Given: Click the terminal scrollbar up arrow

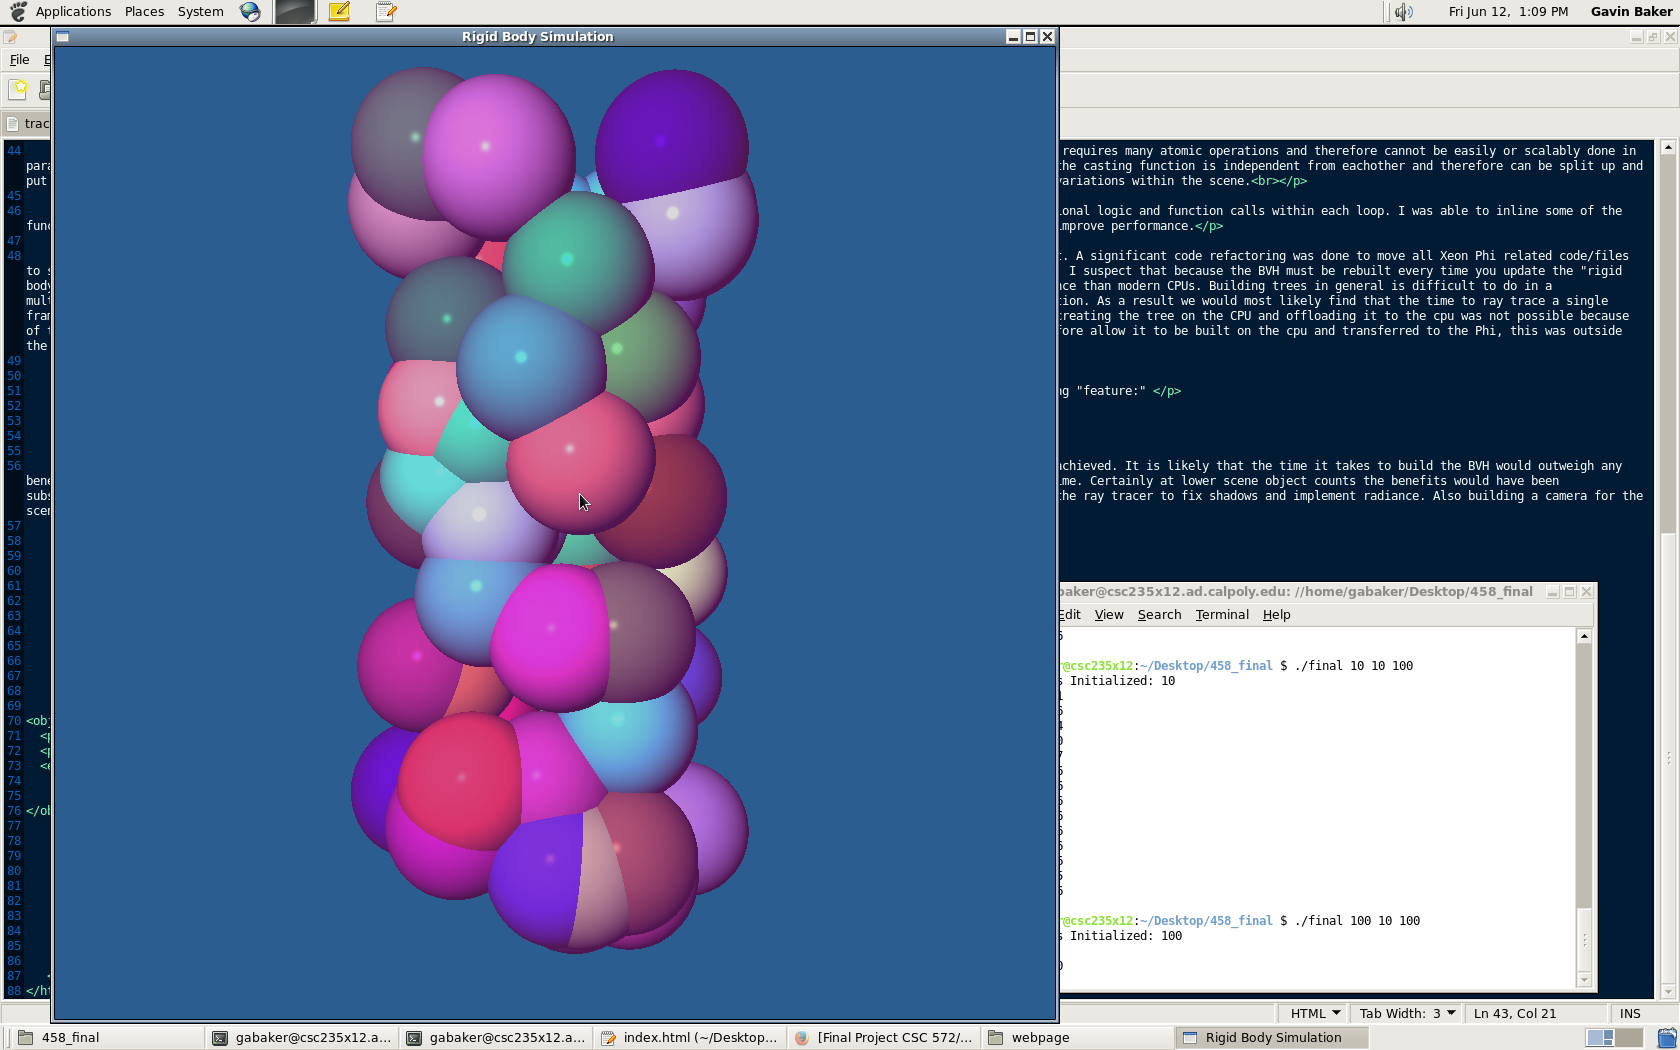Looking at the screenshot, I should pyautogui.click(x=1584, y=636).
